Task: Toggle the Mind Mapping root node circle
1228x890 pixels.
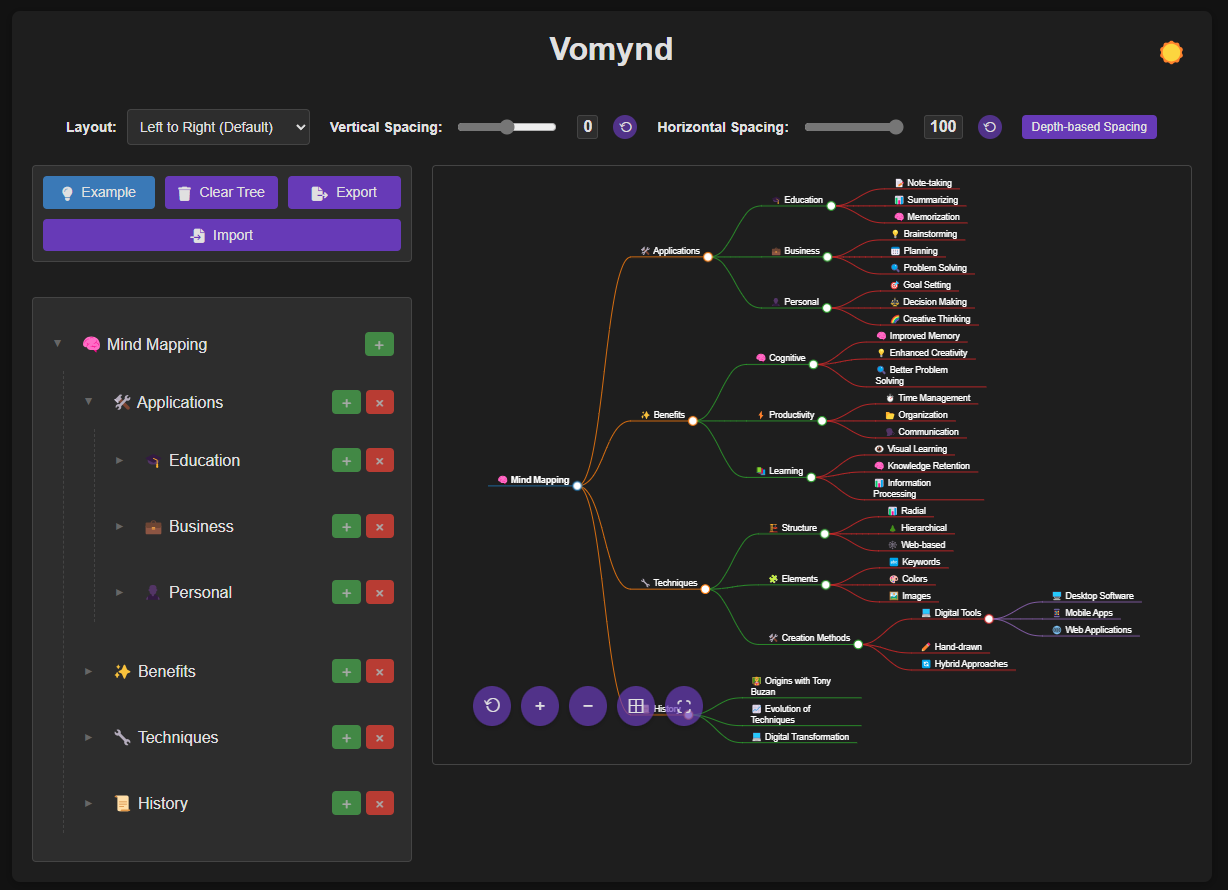Action: [x=577, y=485]
